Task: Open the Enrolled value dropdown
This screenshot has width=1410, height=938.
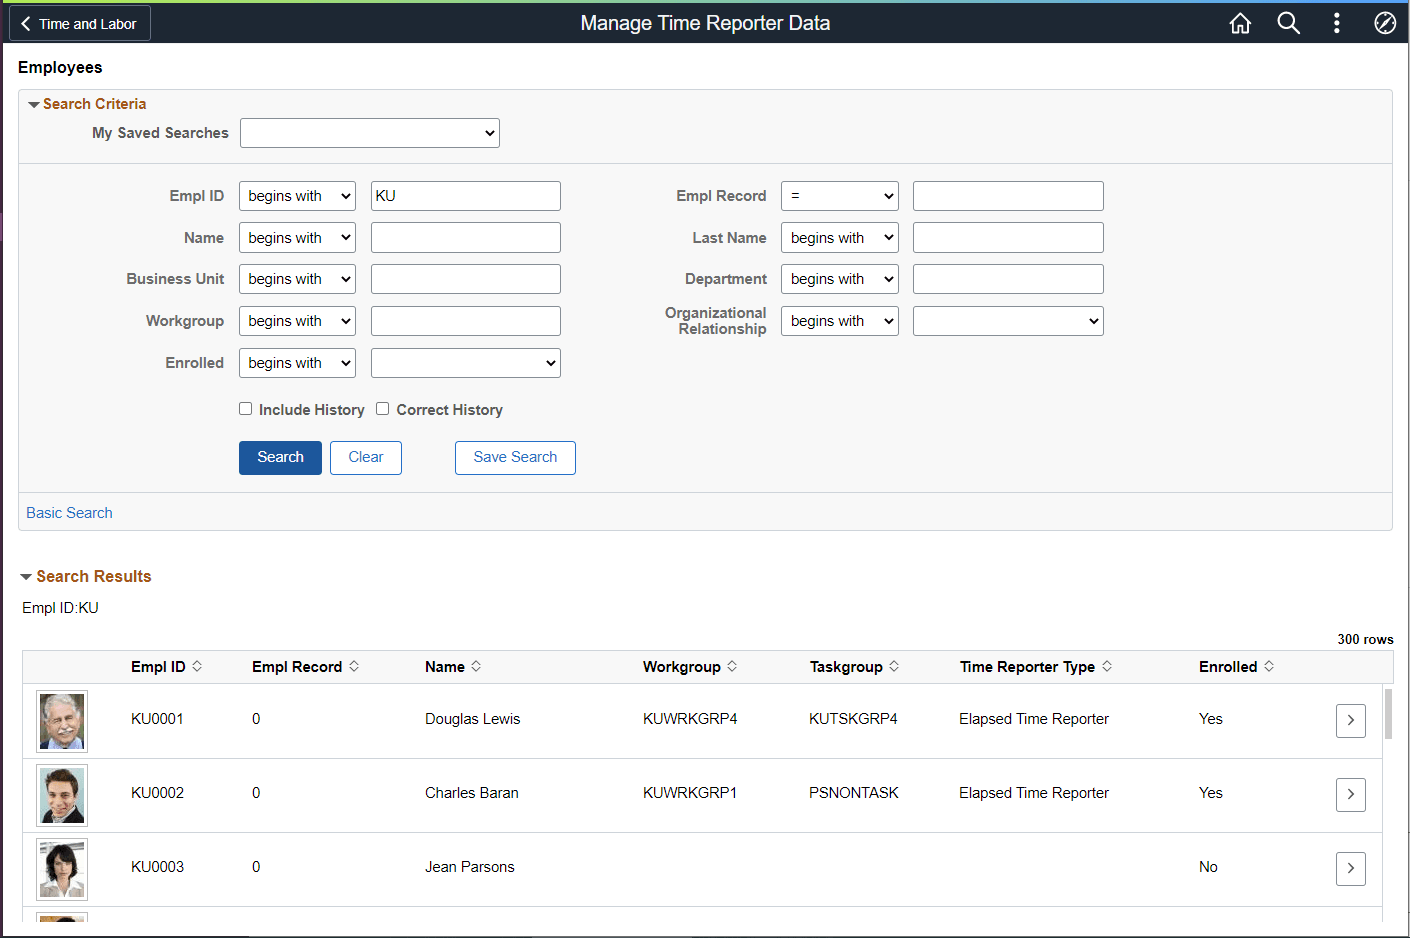Action: pyautogui.click(x=465, y=362)
